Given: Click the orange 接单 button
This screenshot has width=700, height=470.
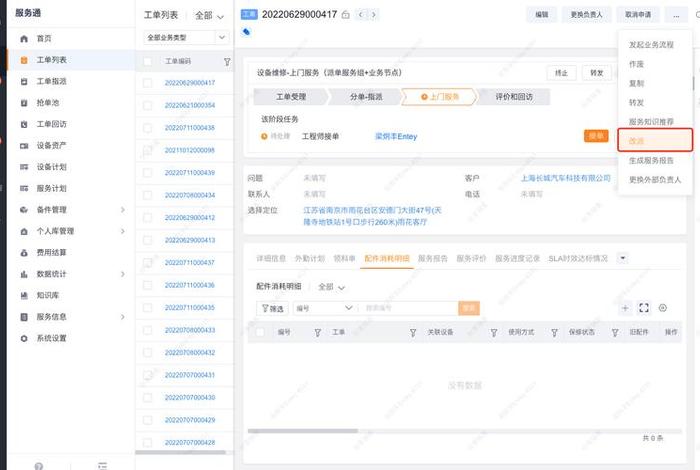Looking at the screenshot, I should tap(596, 136).
